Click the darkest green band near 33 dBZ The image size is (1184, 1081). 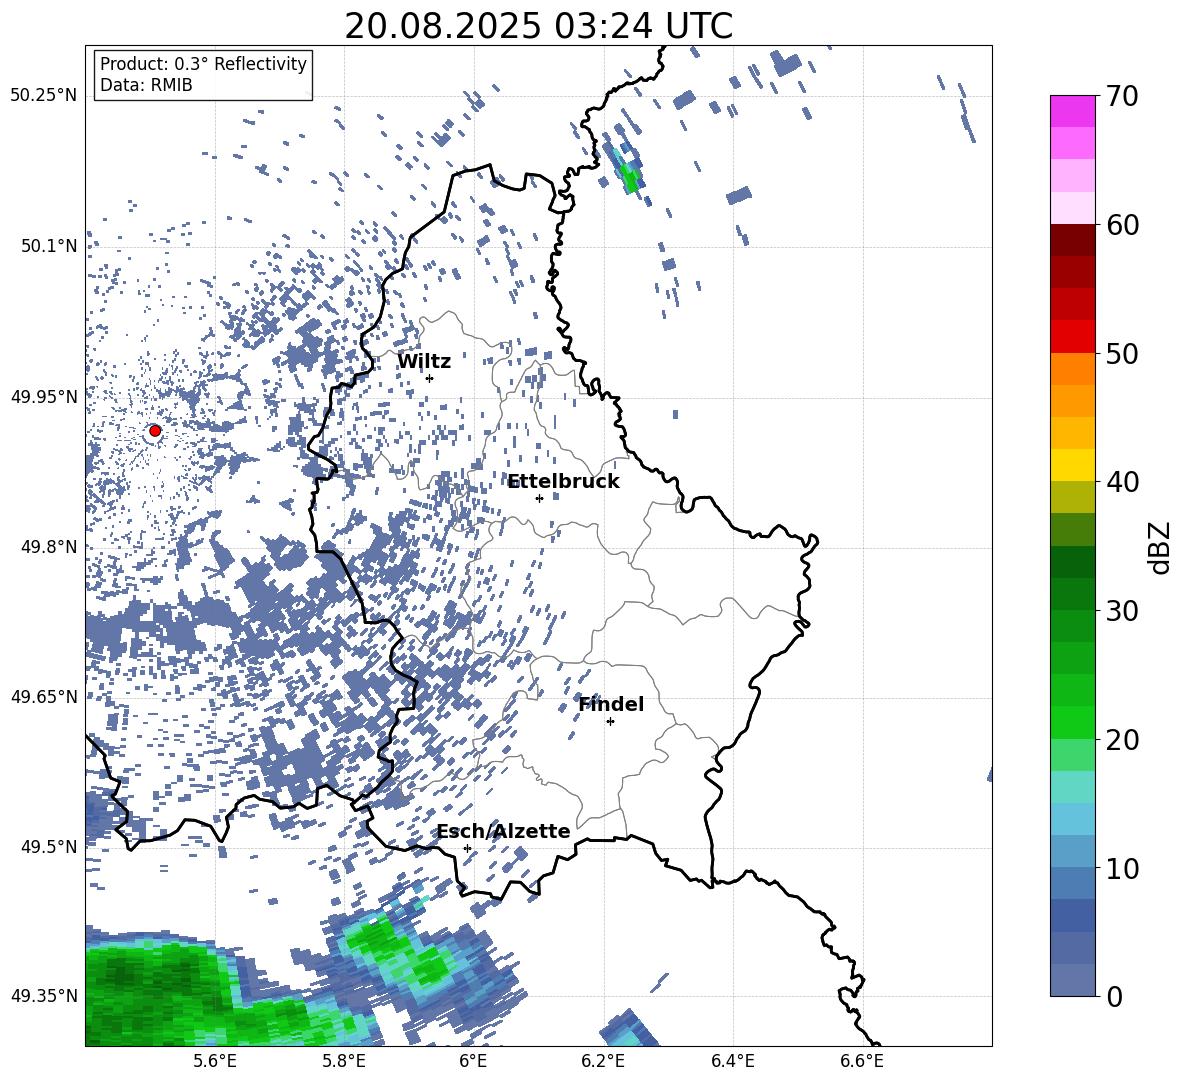(x=1073, y=562)
